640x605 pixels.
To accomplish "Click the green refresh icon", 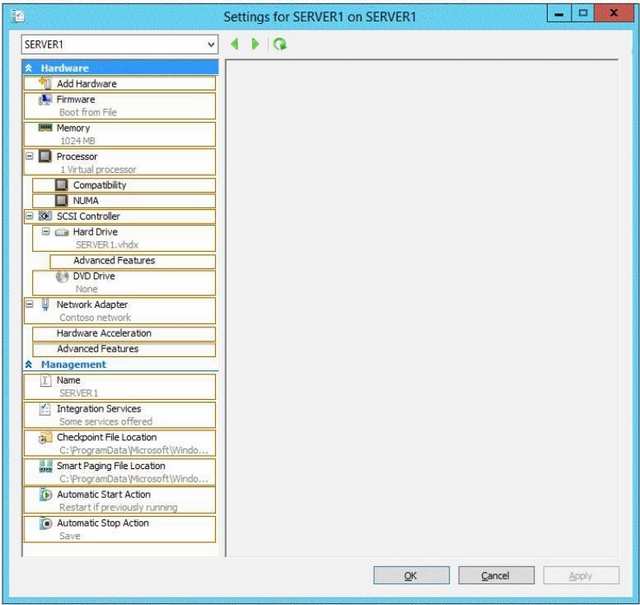I will [x=280, y=44].
